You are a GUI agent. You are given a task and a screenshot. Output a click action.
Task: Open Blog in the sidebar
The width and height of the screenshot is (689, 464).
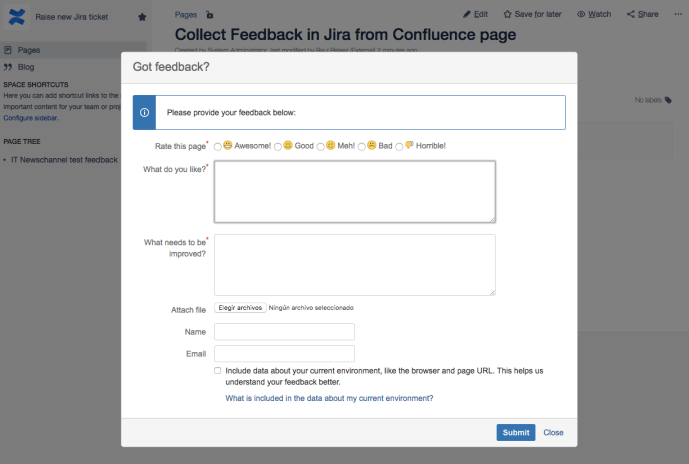coord(26,67)
